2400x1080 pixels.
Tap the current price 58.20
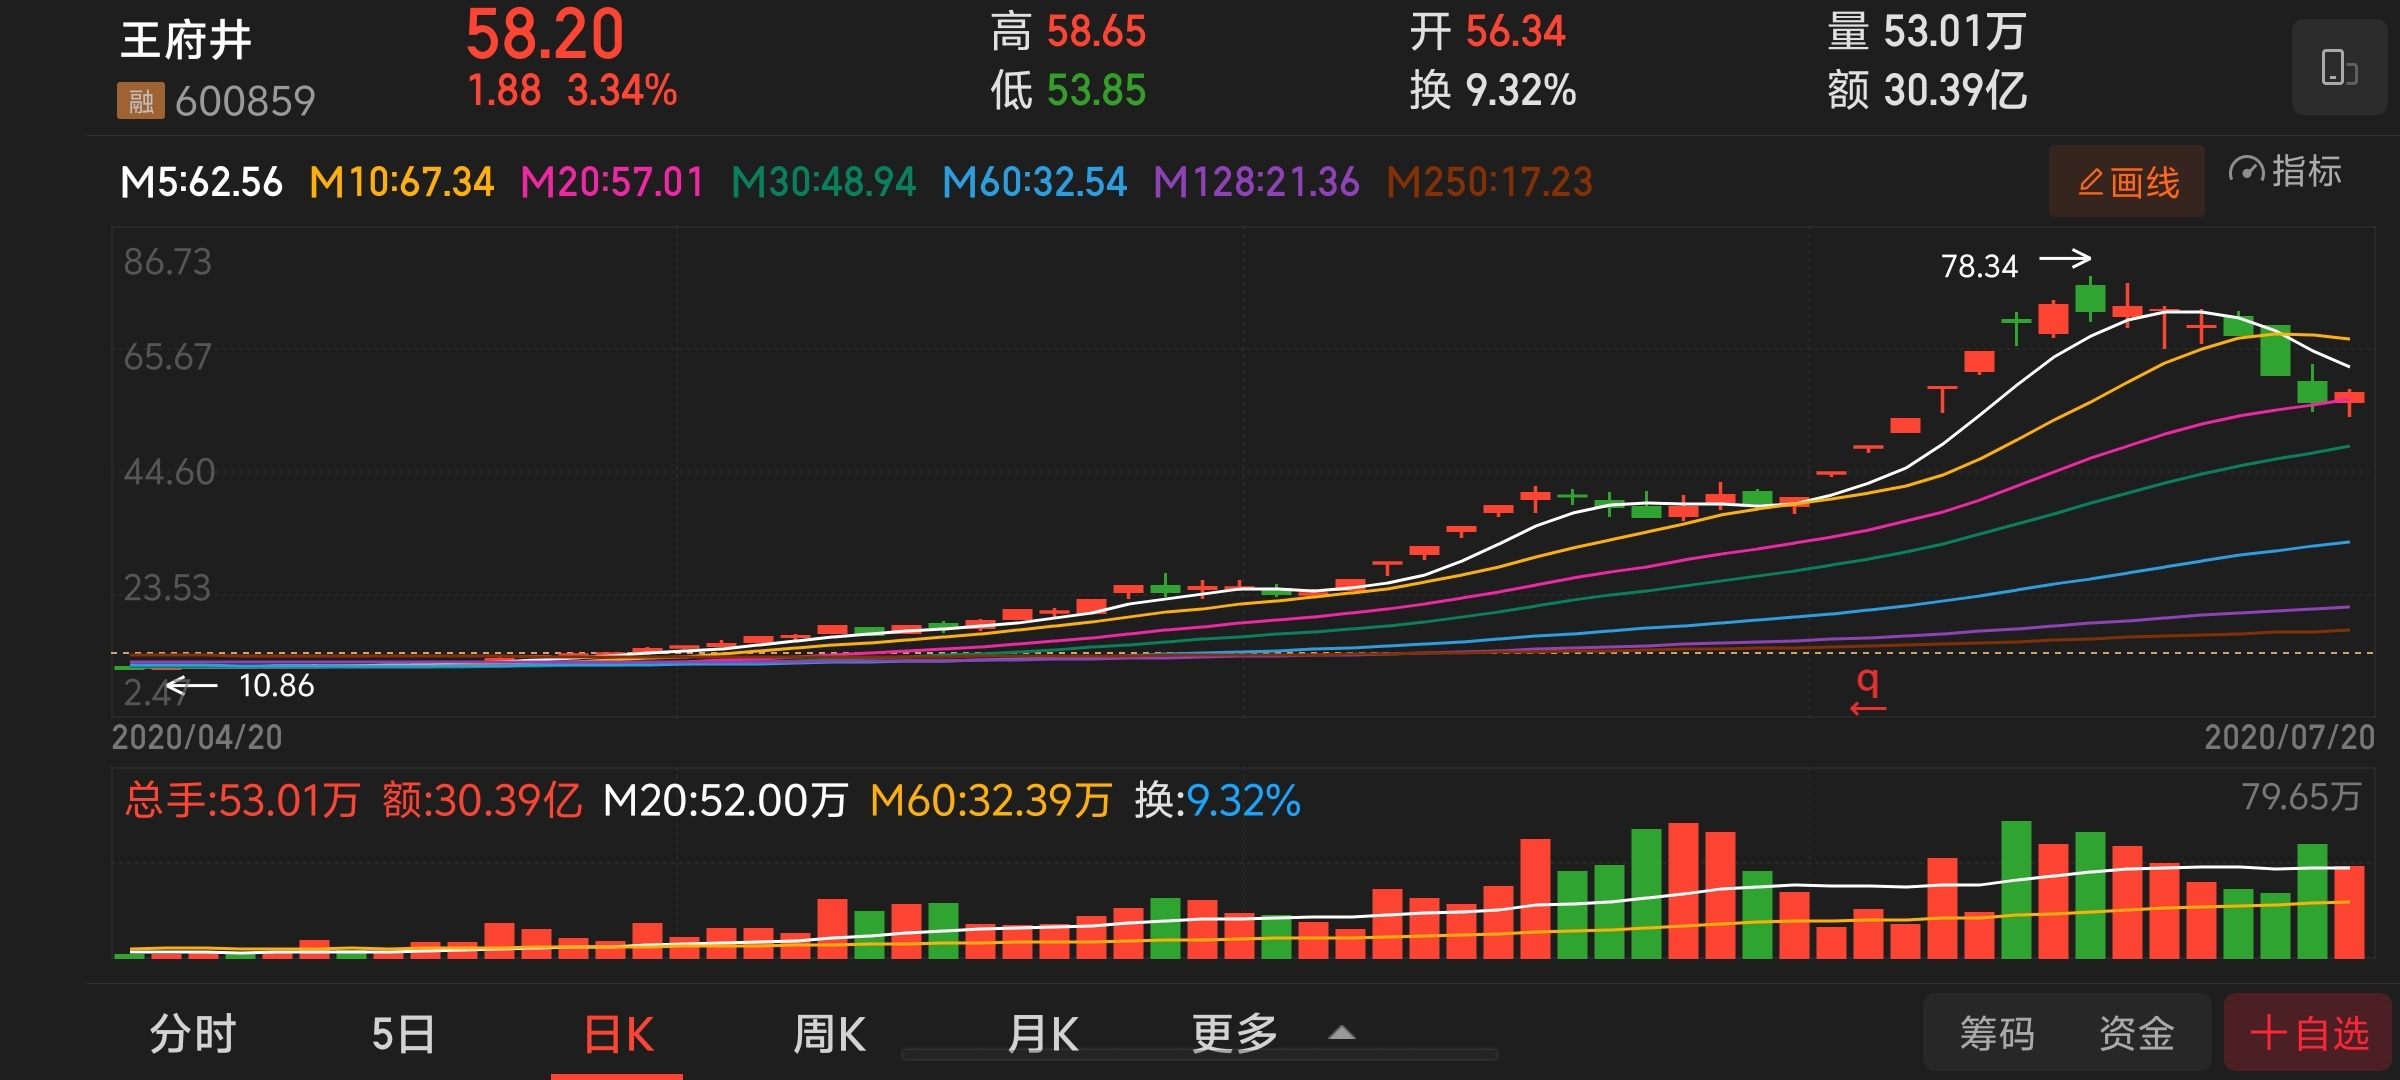(x=545, y=35)
